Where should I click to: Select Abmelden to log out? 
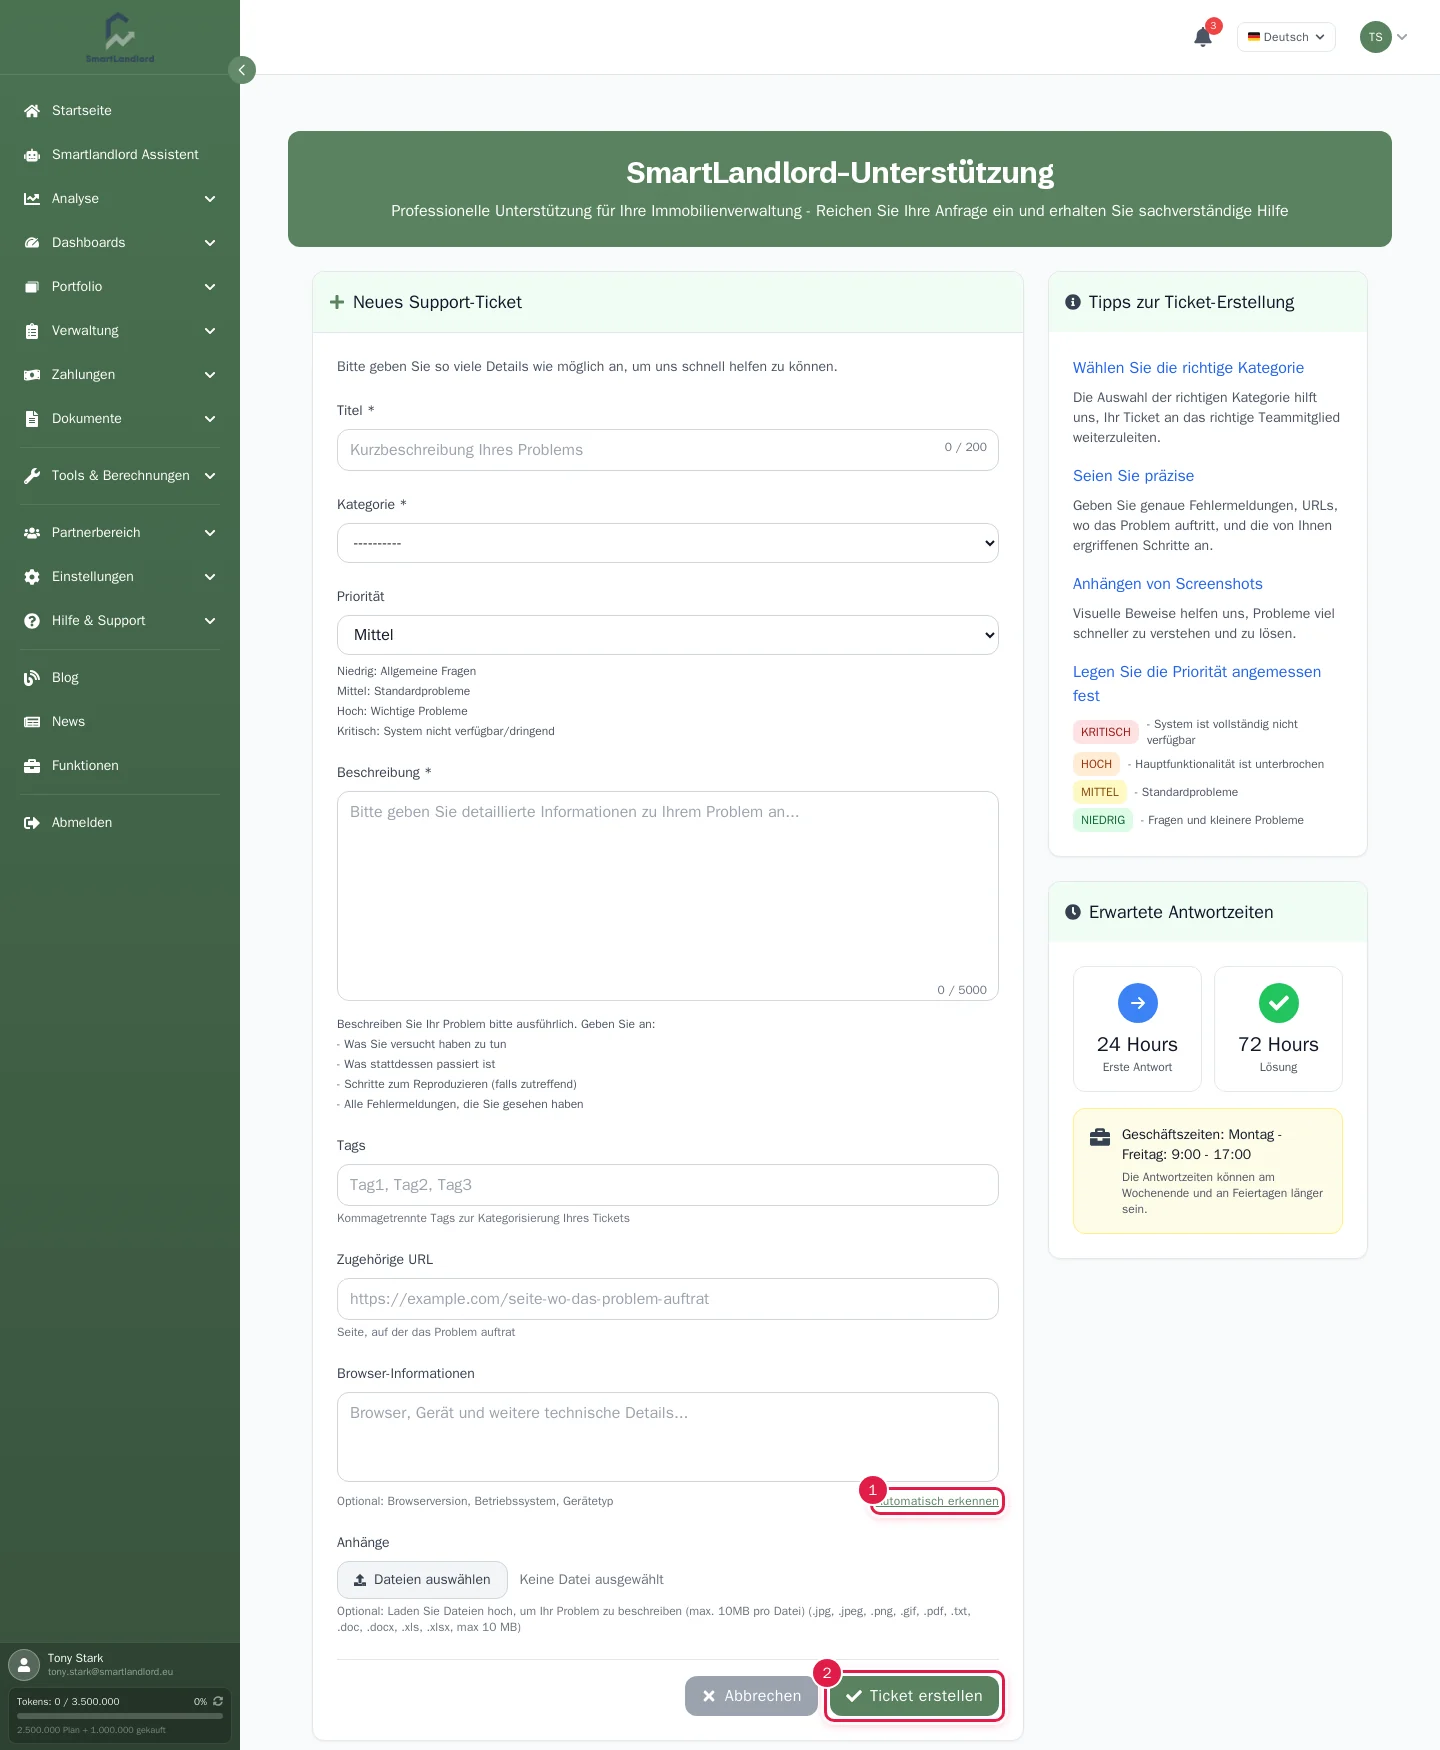(x=120, y=823)
